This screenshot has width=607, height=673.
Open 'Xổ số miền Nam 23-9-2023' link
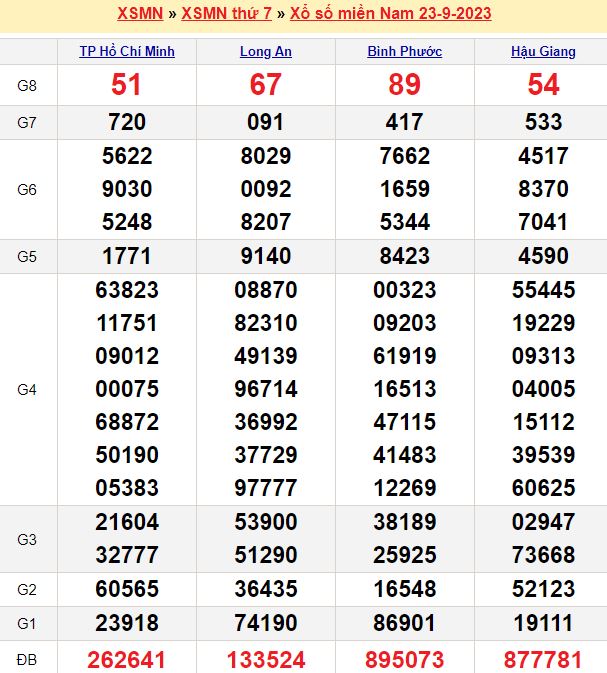point(391,14)
